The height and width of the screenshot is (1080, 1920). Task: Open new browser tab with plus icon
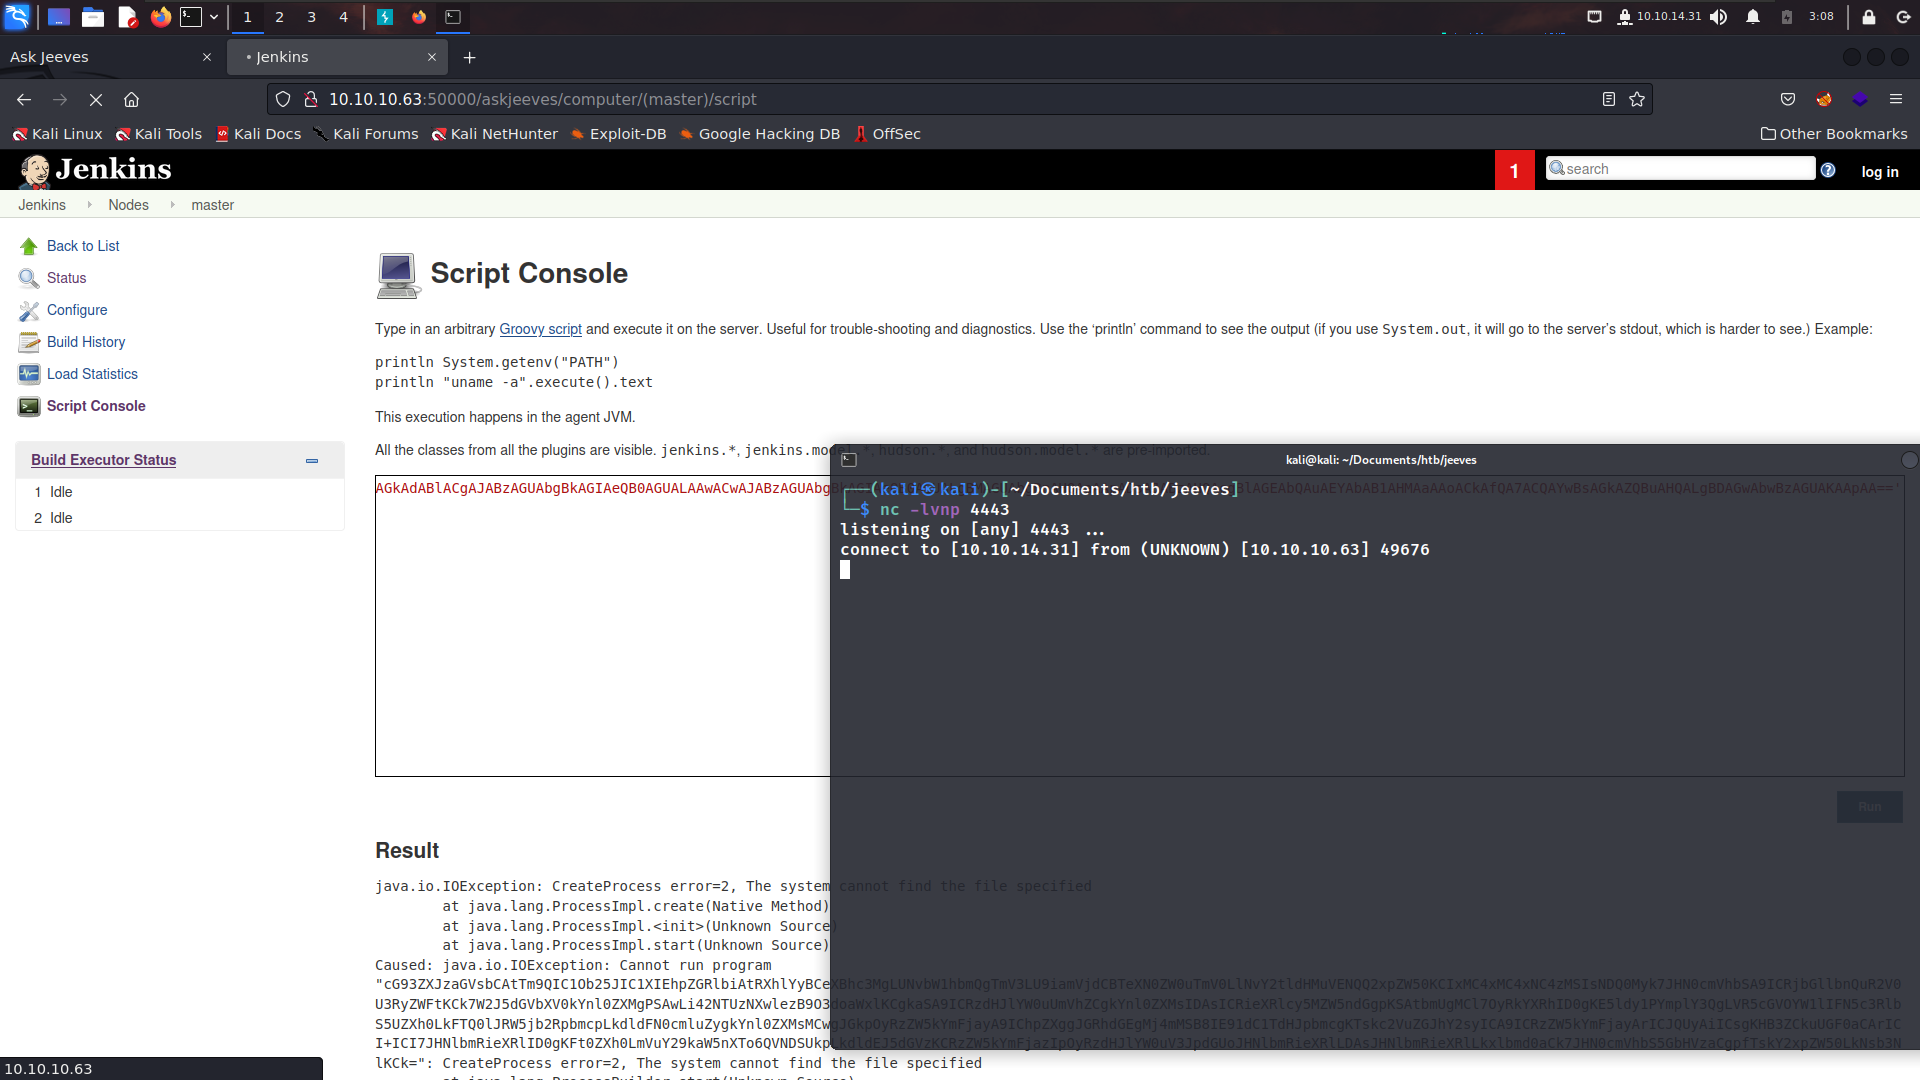(x=470, y=57)
